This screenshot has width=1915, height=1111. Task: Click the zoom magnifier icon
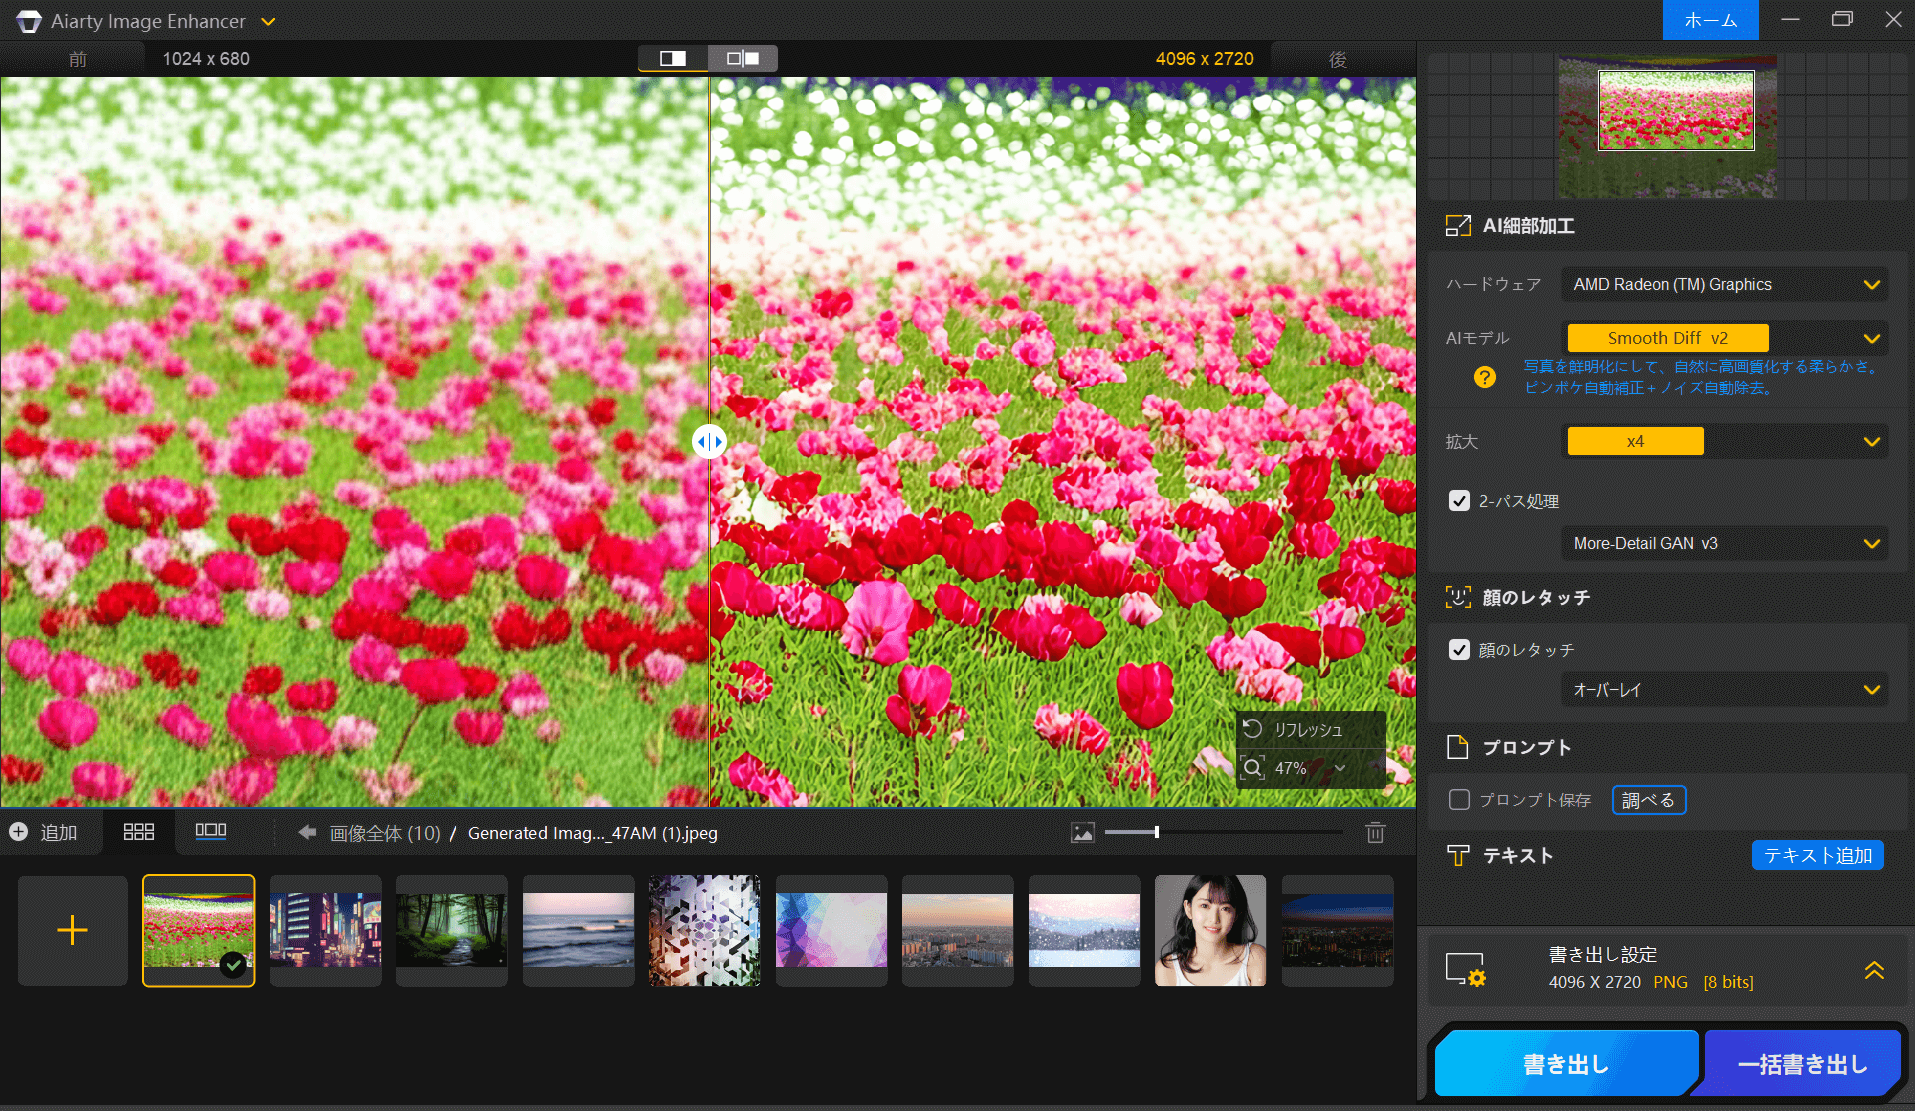pos(1253,768)
